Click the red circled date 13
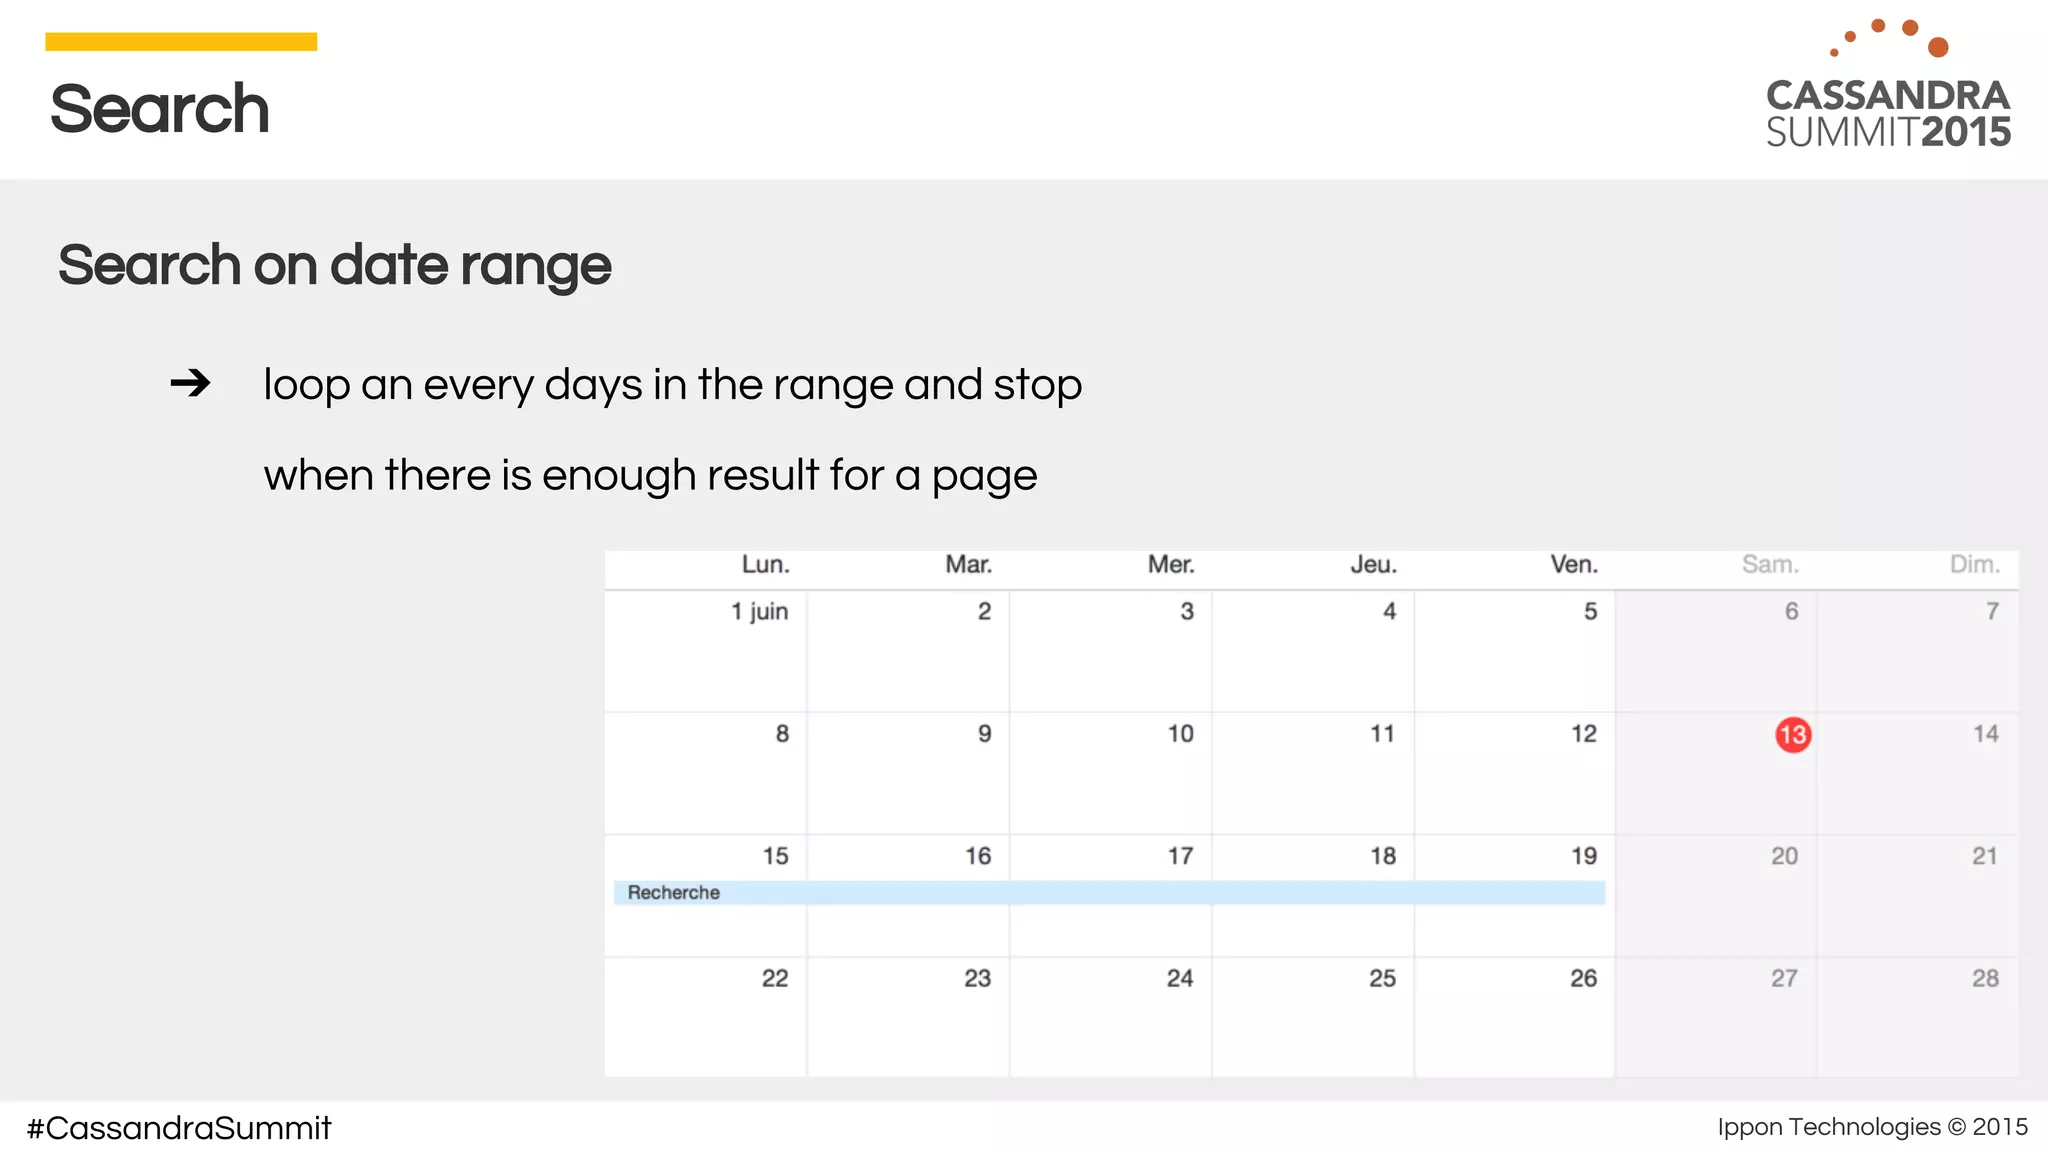Screen dimensions: 2048x1152 click(x=1792, y=735)
